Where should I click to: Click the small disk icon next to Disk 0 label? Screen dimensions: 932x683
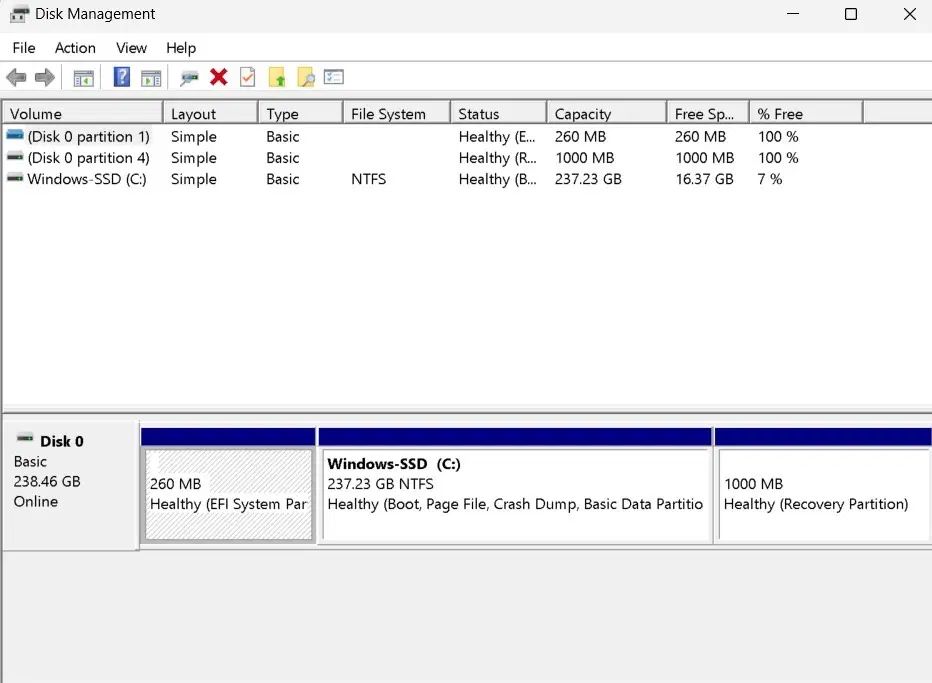(x=25, y=439)
